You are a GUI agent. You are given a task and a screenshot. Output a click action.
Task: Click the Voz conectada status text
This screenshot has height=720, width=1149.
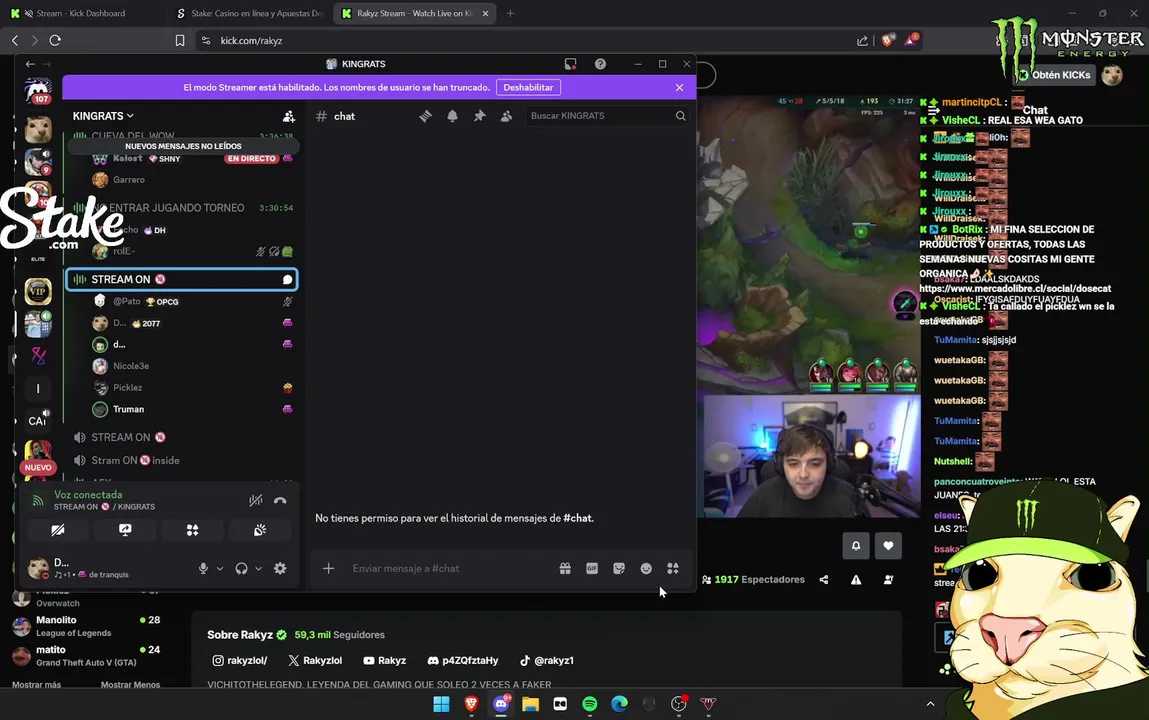click(x=88, y=494)
